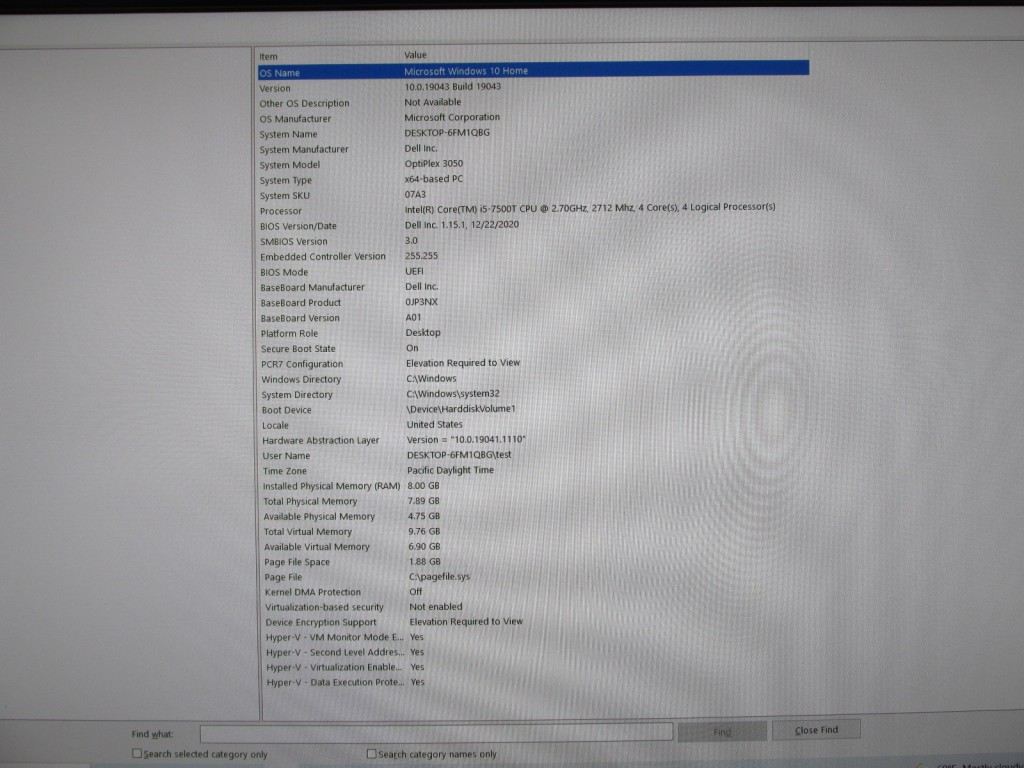Select the Windows Directory row
The height and width of the screenshot is (768, 1024).
tap(533, 379)
